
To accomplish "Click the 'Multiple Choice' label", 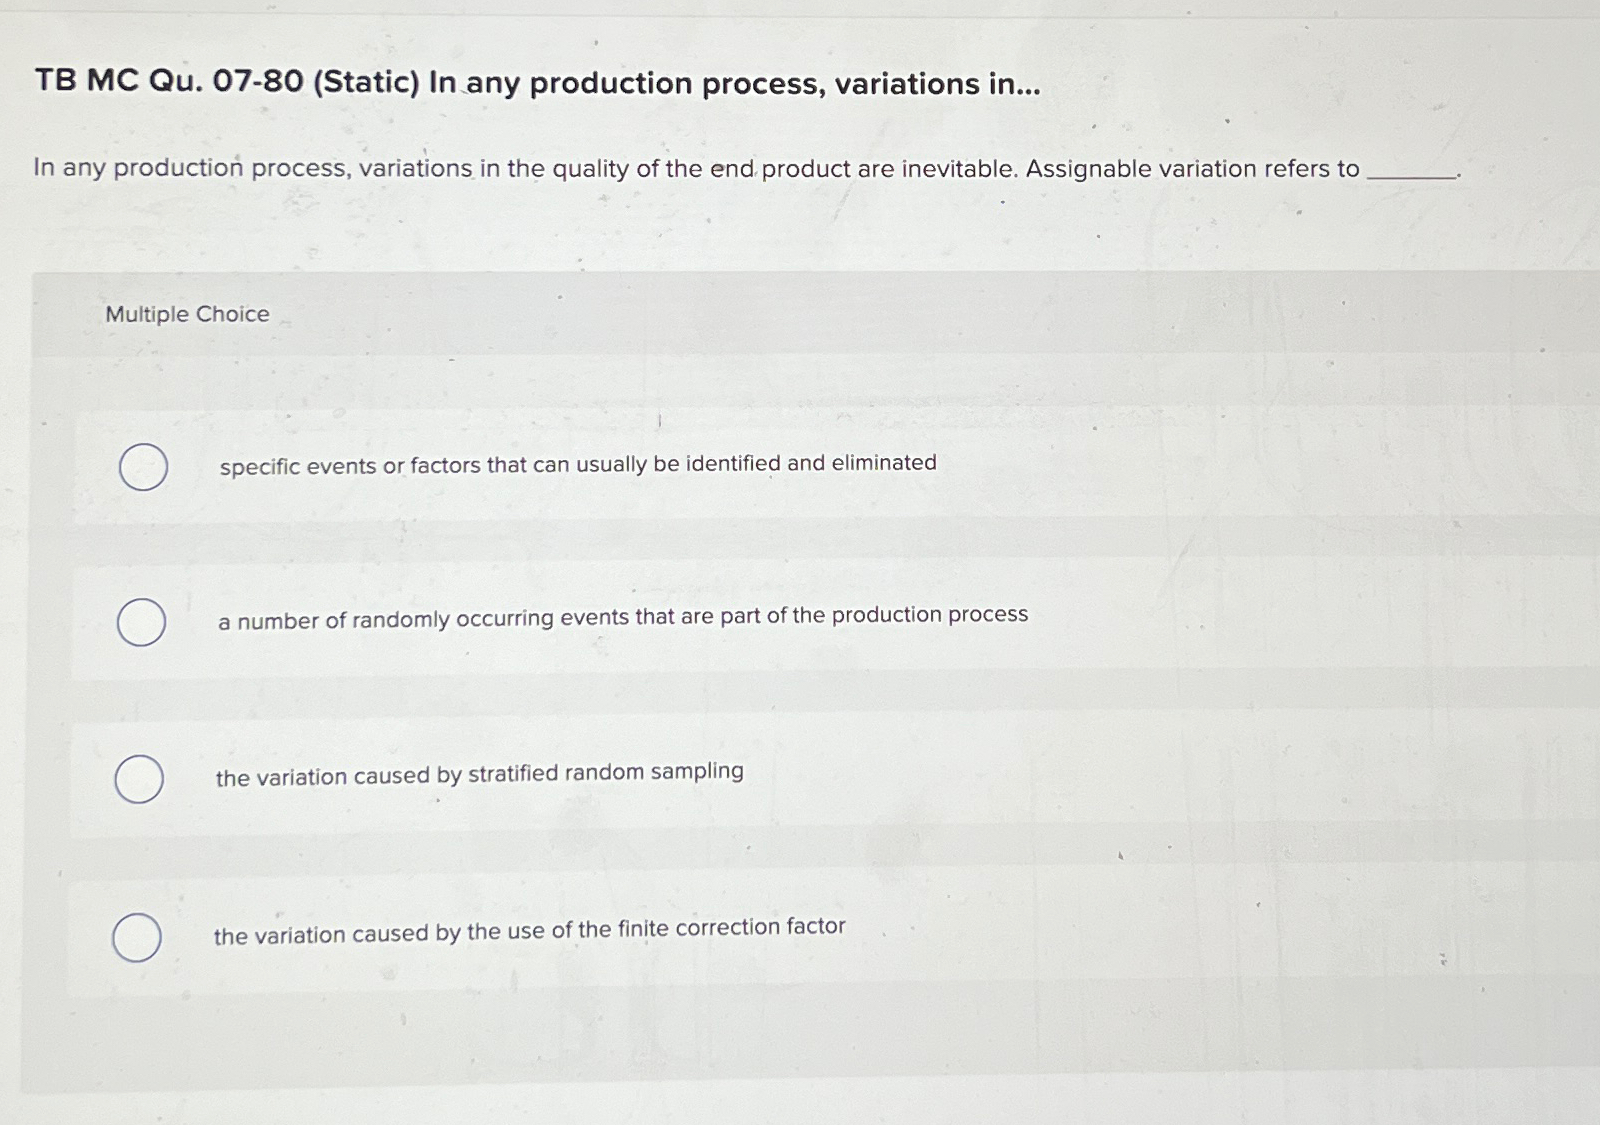I will pyautogui.click(x=185, y=315).
